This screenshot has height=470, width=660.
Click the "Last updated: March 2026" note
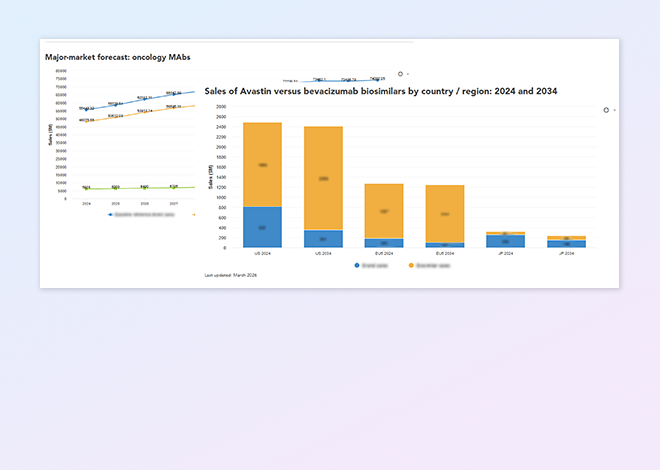click(231, 275)
